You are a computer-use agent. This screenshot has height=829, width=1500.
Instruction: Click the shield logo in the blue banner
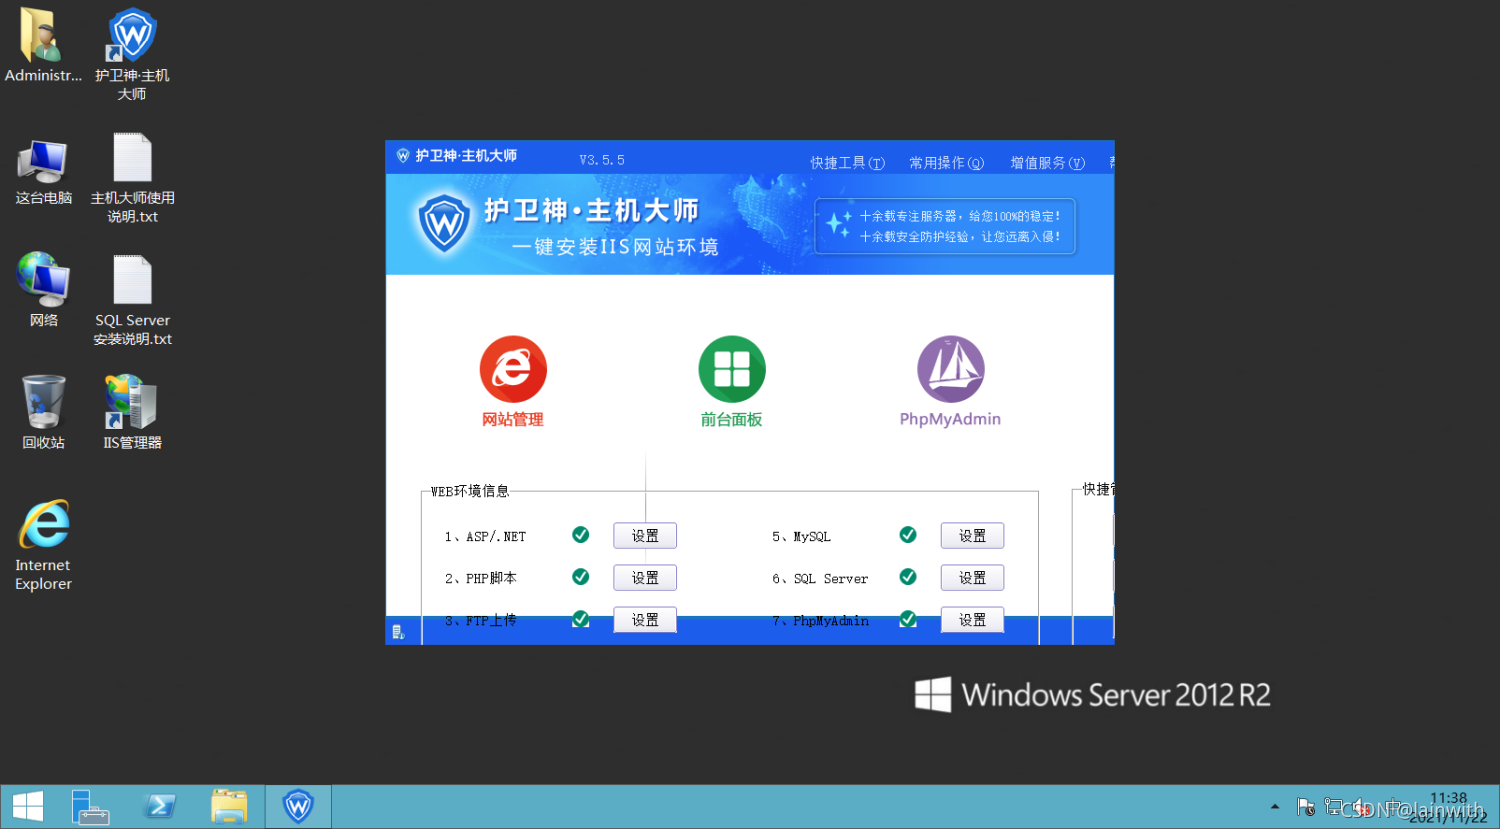pos(444,223)
